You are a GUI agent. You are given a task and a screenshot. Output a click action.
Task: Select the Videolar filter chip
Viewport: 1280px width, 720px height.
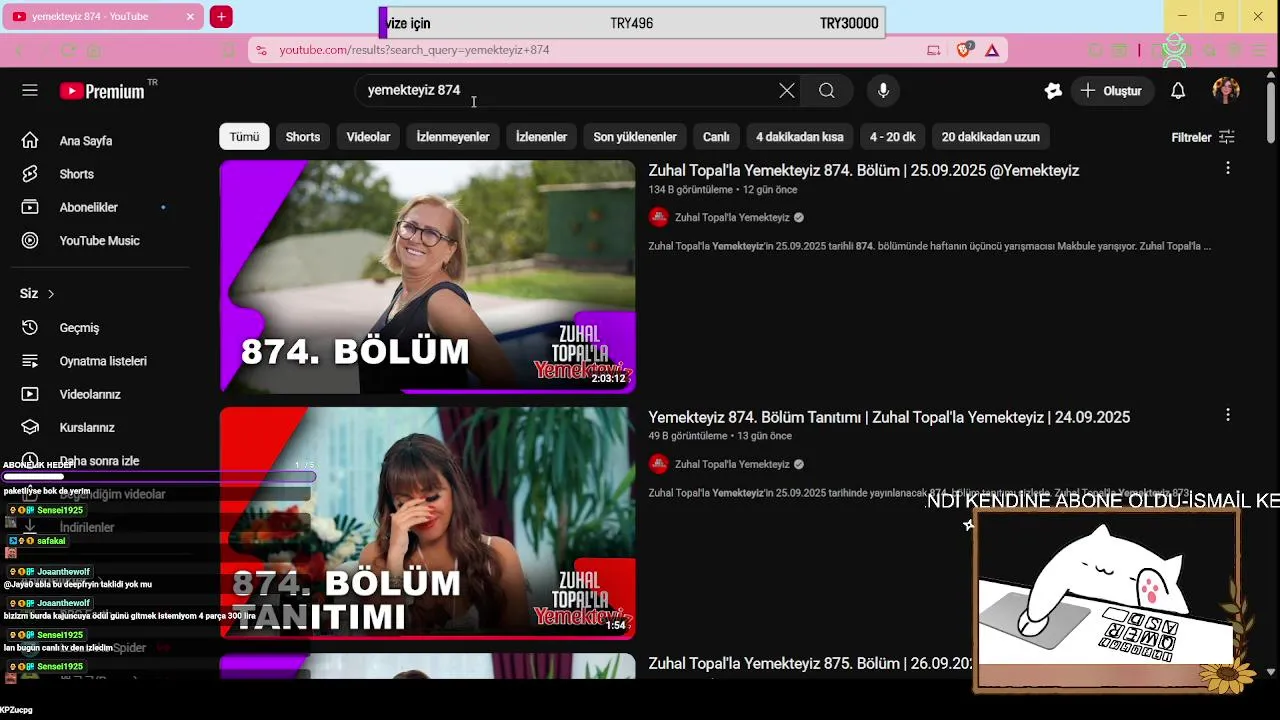click(x=368, y=137)
